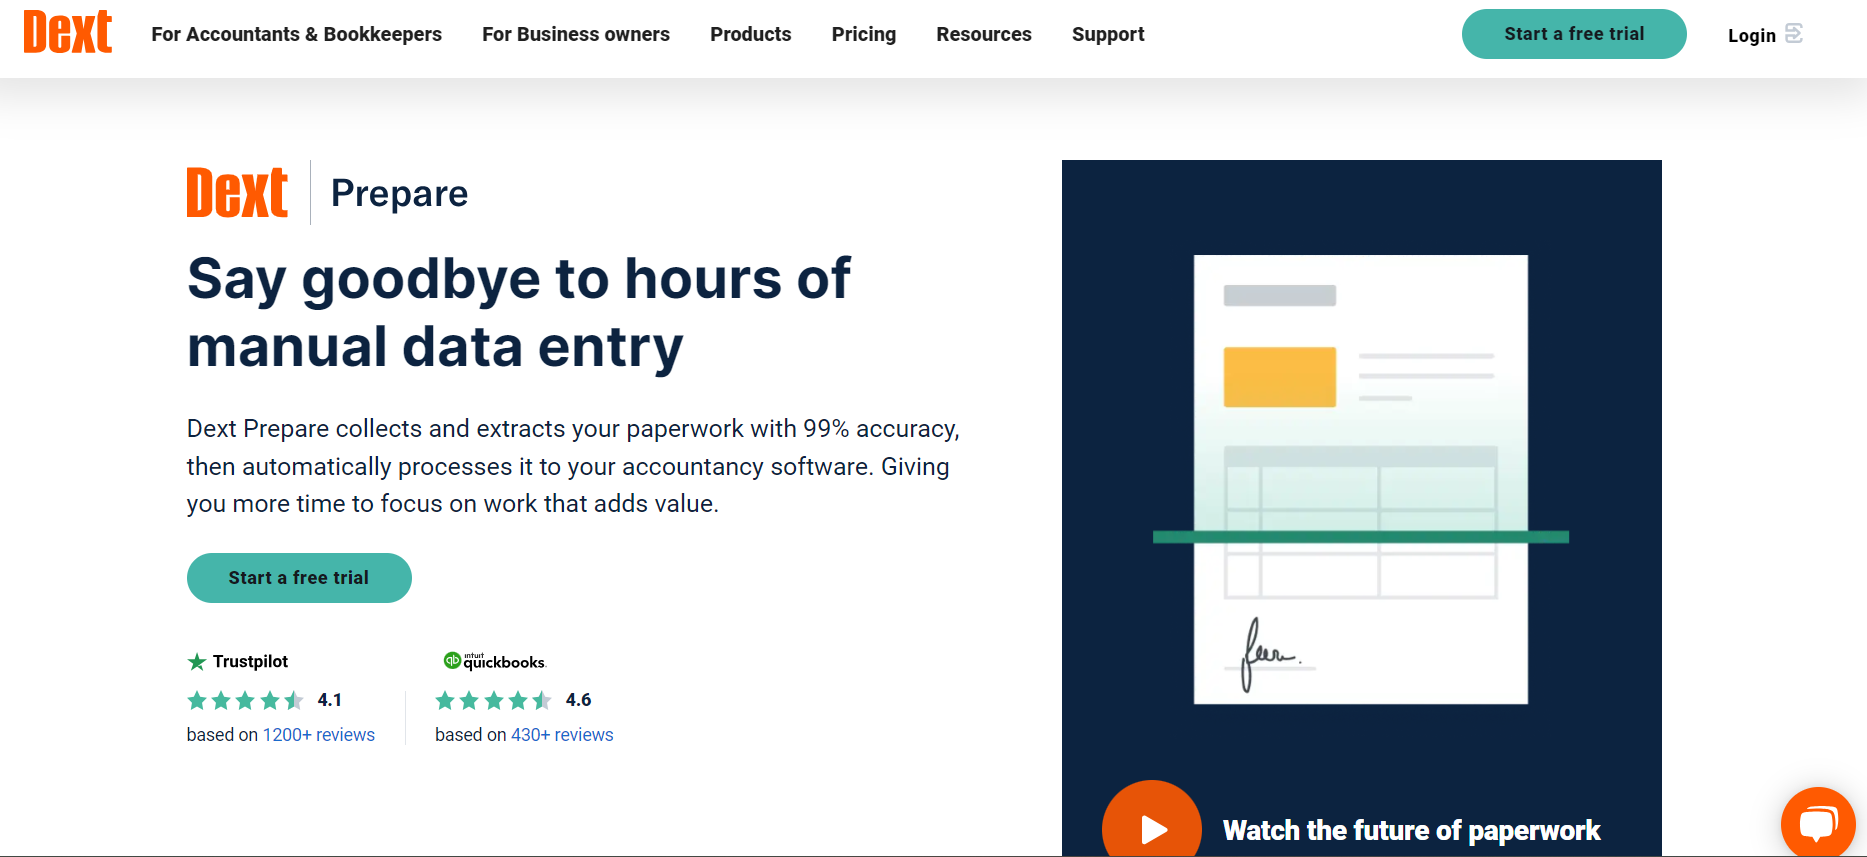Screen dimensions: 1867x857
Task: Expand the Products menu
Action: click(750, 34)
